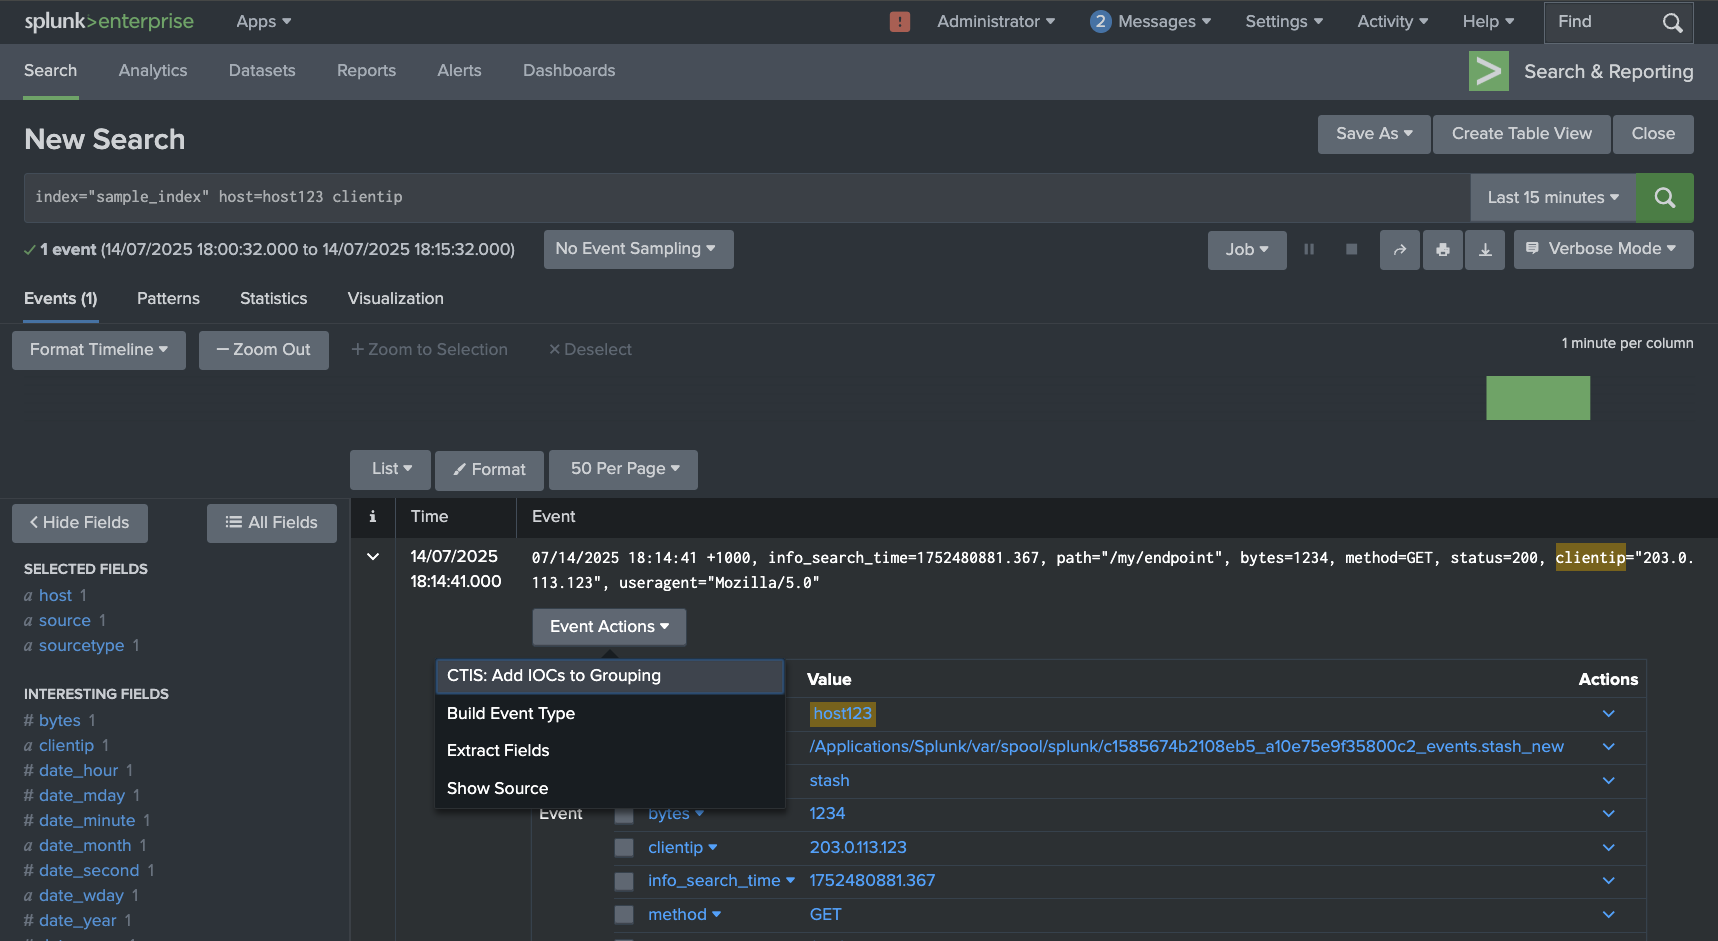This screenshot has width=1718, height=941.
Task: Open the Last 15 minutes time picker
Action: 1552,198
